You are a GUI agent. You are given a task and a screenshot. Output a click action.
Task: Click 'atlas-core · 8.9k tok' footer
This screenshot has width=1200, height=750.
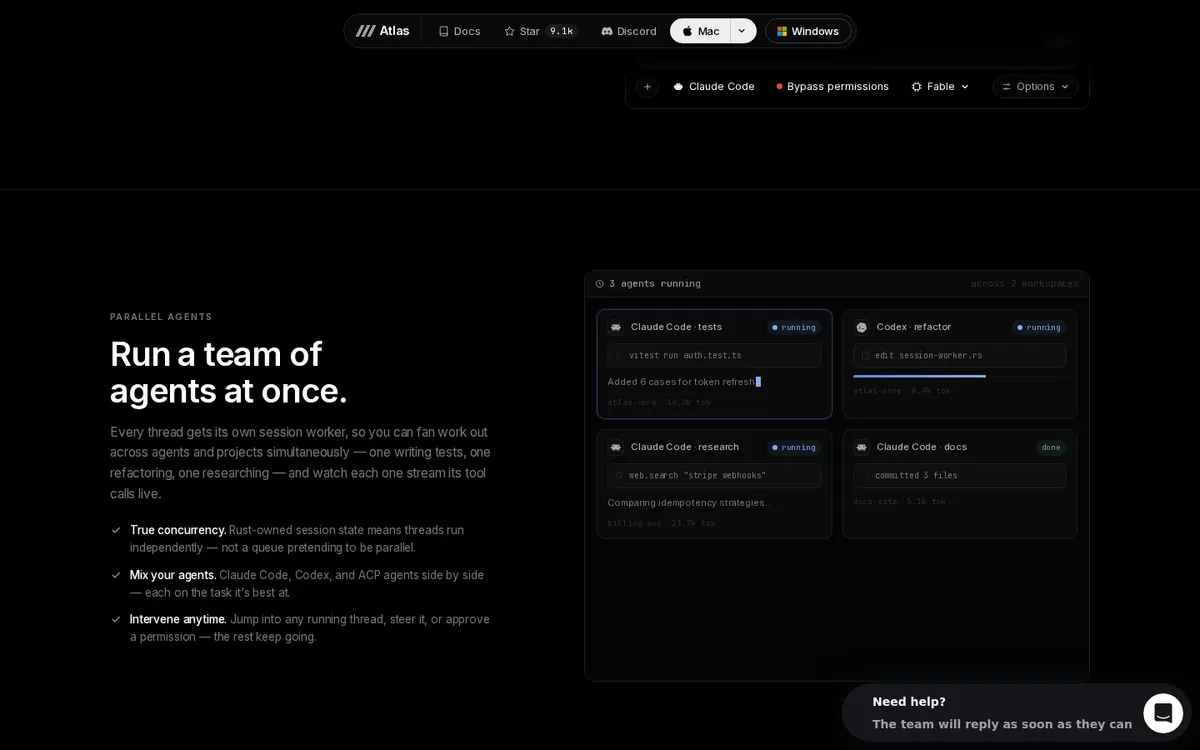(902, 391)
